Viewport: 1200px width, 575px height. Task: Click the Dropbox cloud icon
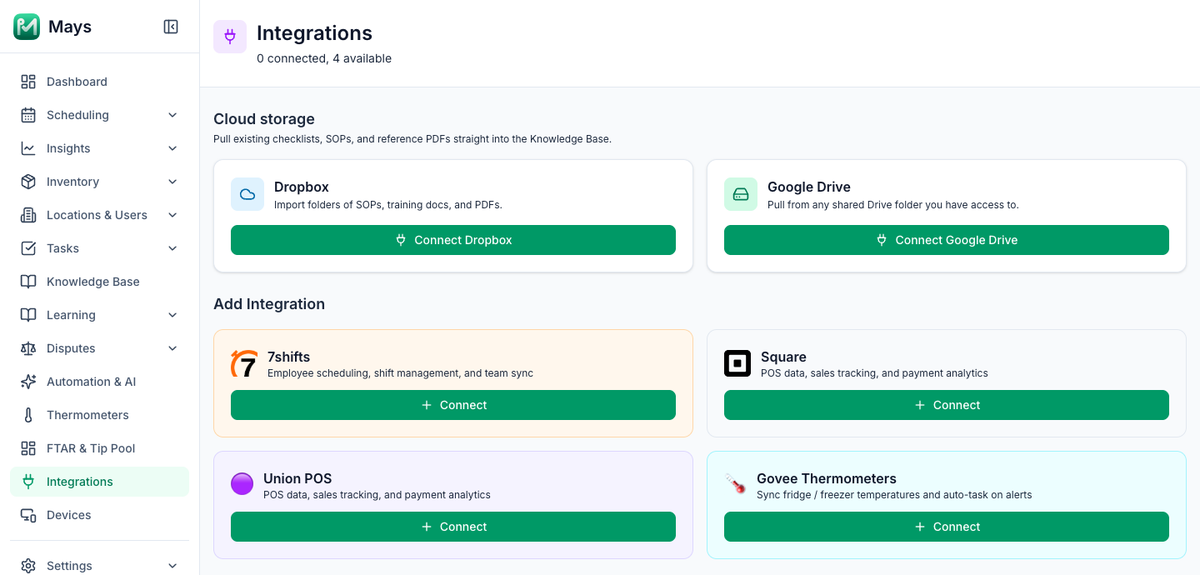247,195
